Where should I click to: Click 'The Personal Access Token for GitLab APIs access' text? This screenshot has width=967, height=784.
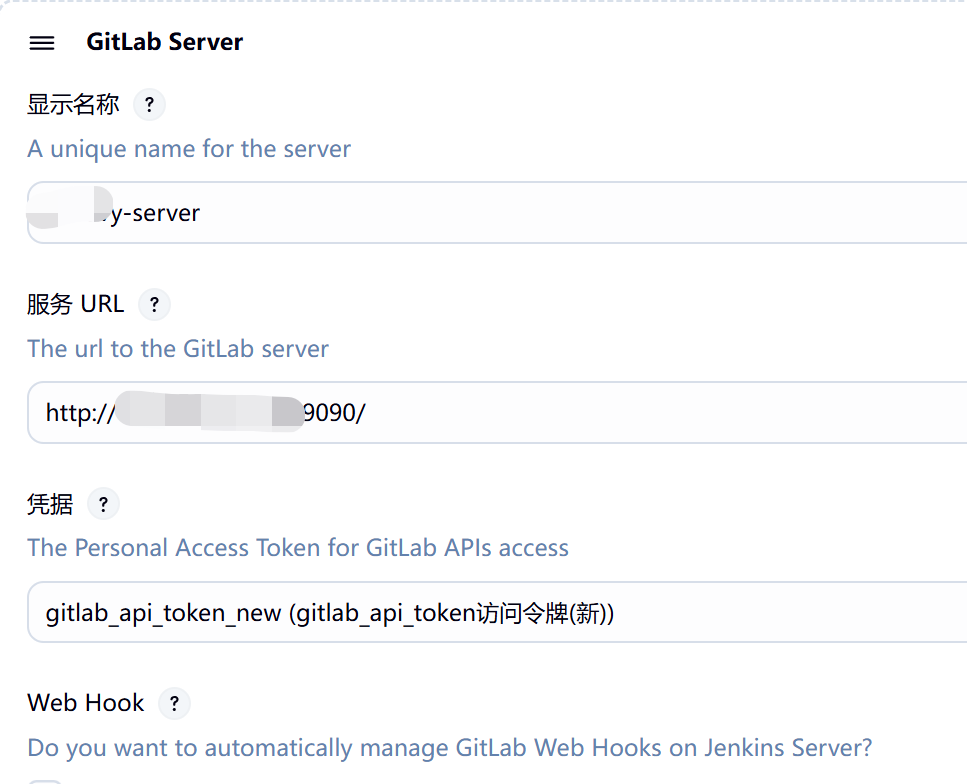tap(298, 548)
